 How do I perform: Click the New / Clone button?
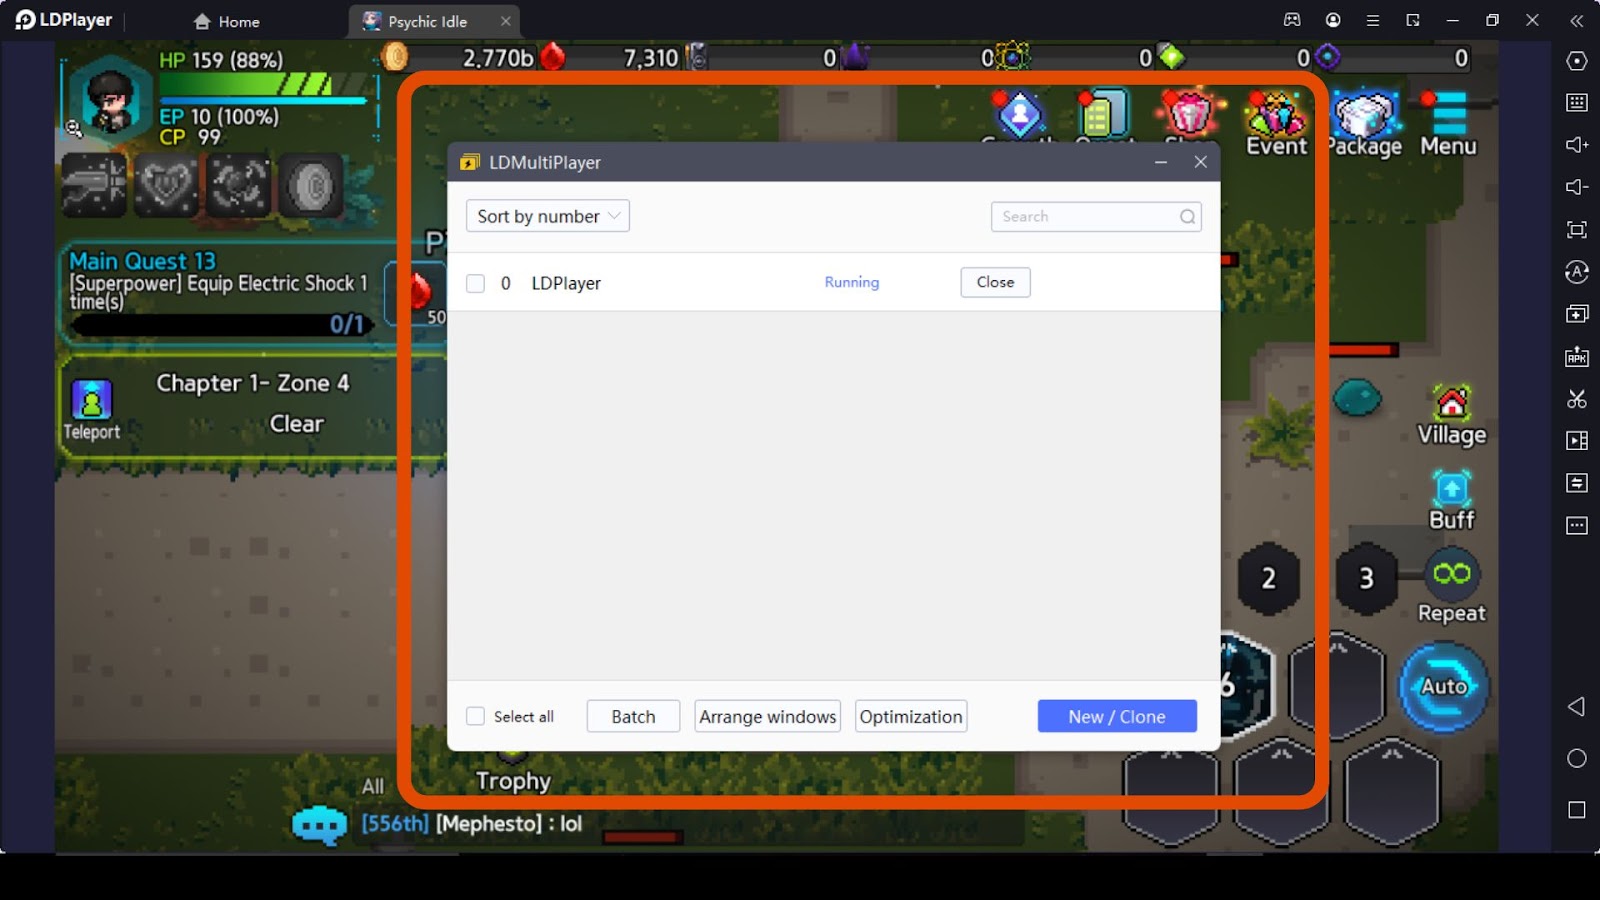pyautogui.click(x=1117, y=716)
